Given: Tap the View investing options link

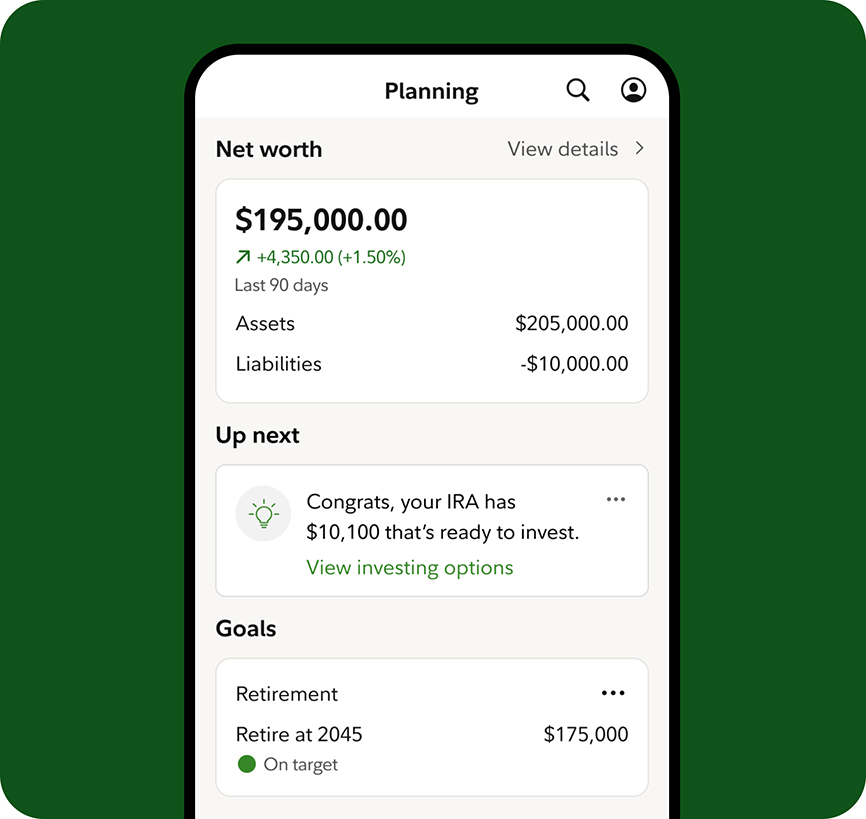Looking at the screenshot, I should coord(410,568).
